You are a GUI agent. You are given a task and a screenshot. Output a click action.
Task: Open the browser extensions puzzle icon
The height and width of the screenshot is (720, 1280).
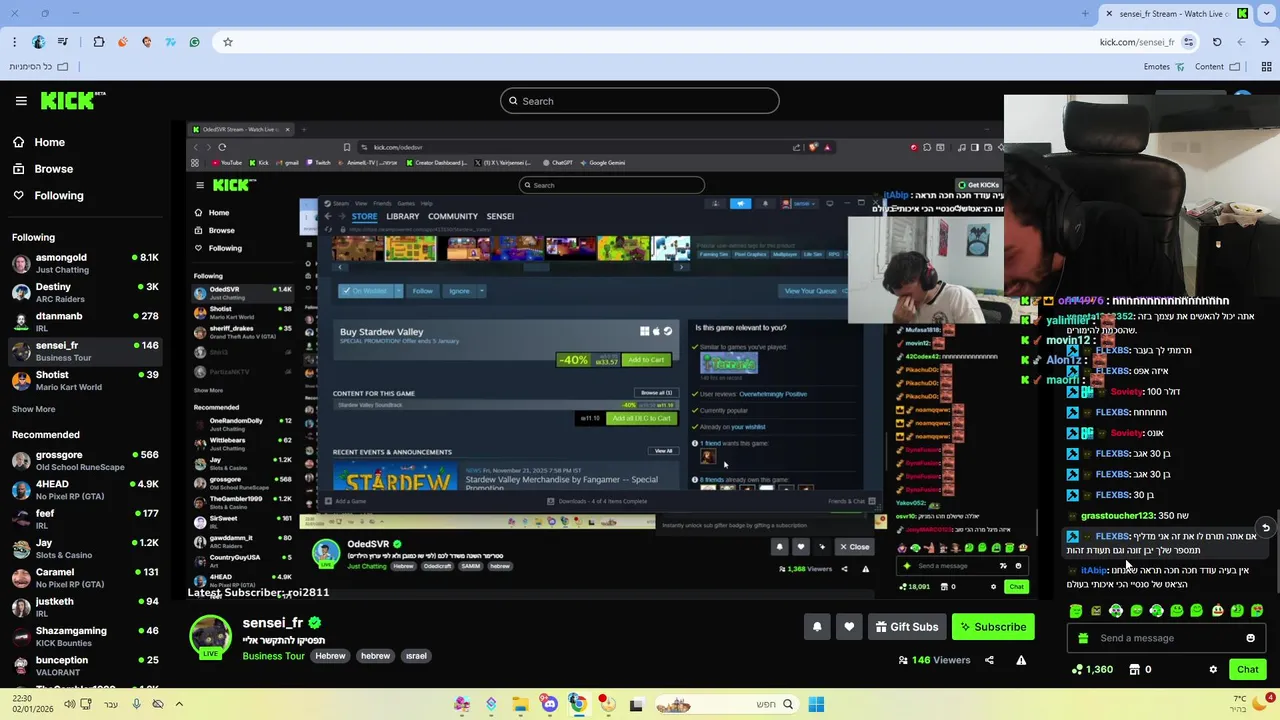[x=99, y=42]
